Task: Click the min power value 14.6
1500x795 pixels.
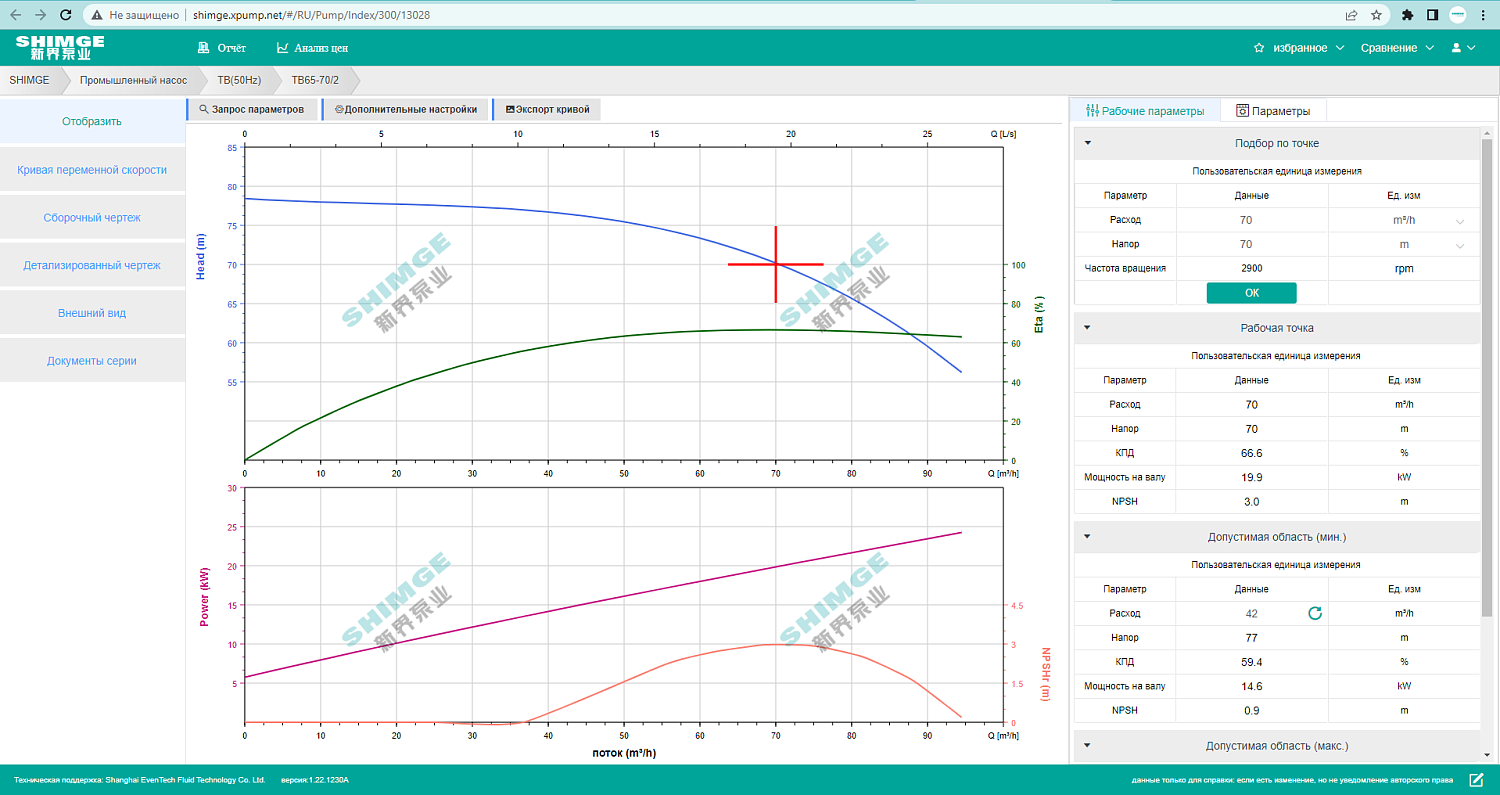Action: (1252, 686)
